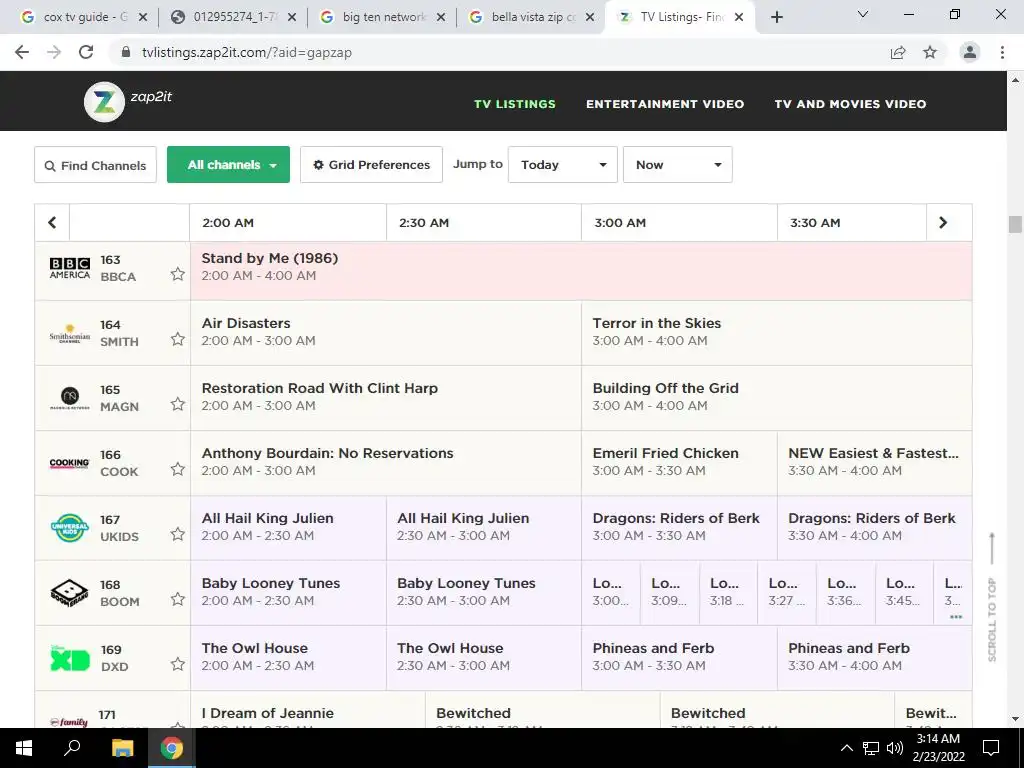Viewport: 1024px width, 768px height.
Task: Click the Cooking Channel logo
Action: 70,463
